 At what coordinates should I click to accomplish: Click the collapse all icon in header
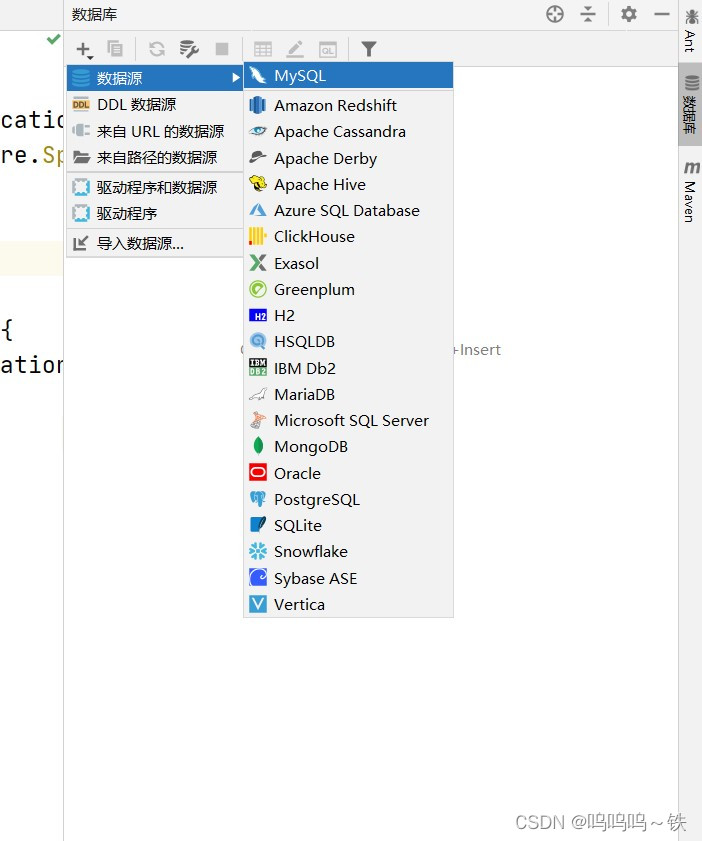tap(588, 14)
